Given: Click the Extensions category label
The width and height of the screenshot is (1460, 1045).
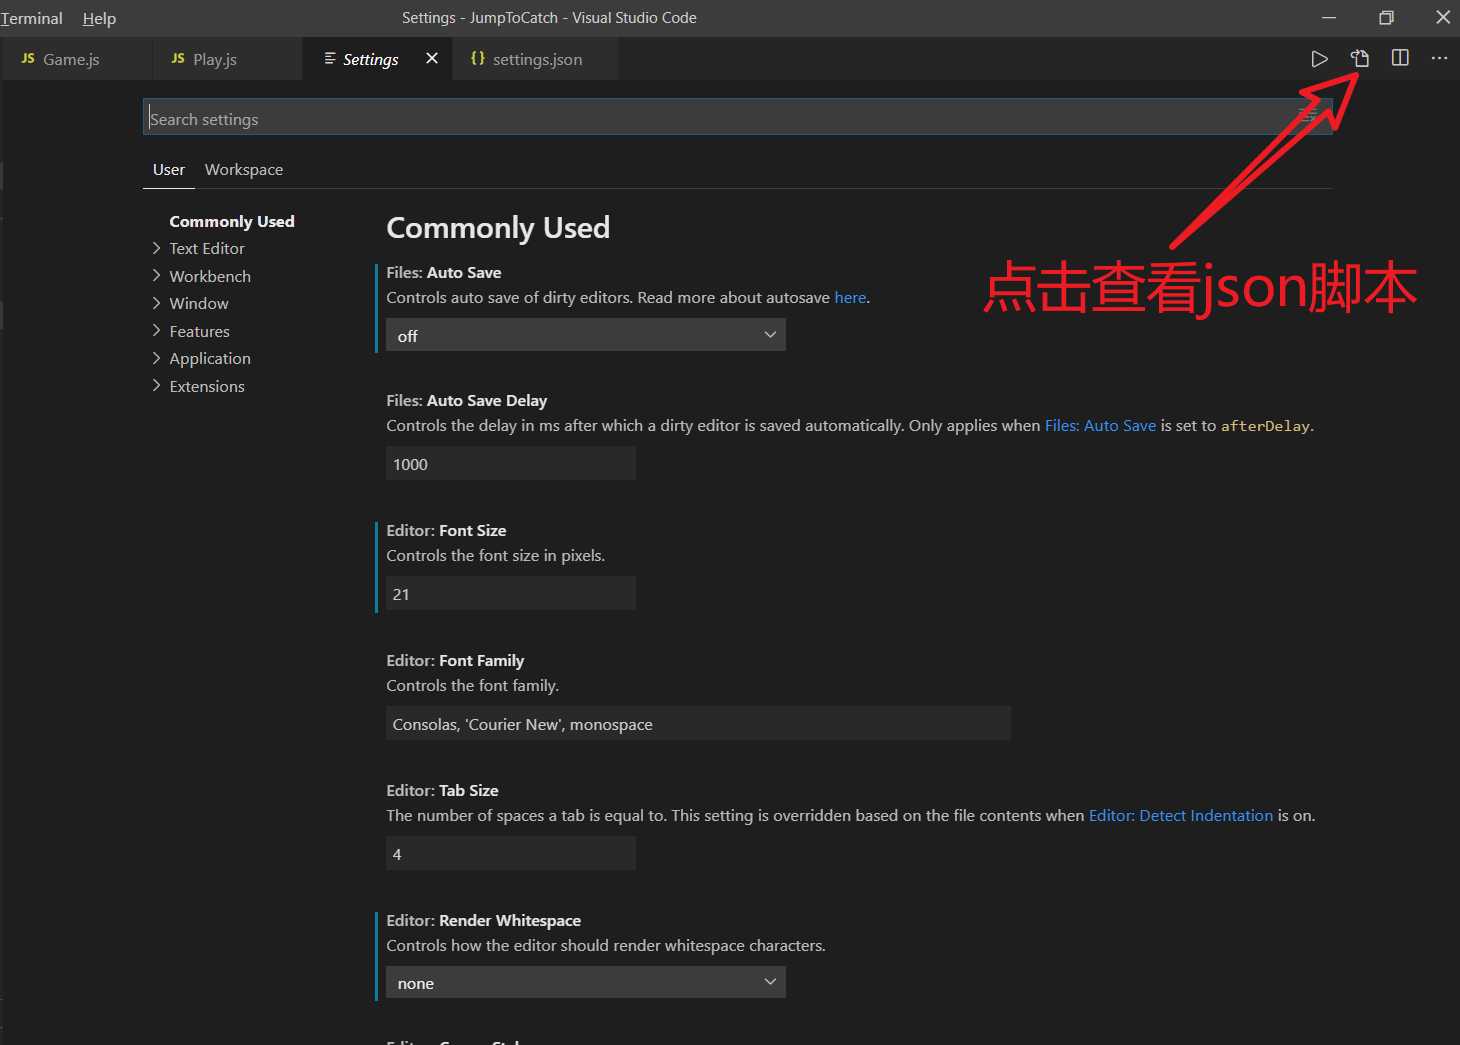Looking at the screenshot, I should pyautogui.click(x=207, y=386).
